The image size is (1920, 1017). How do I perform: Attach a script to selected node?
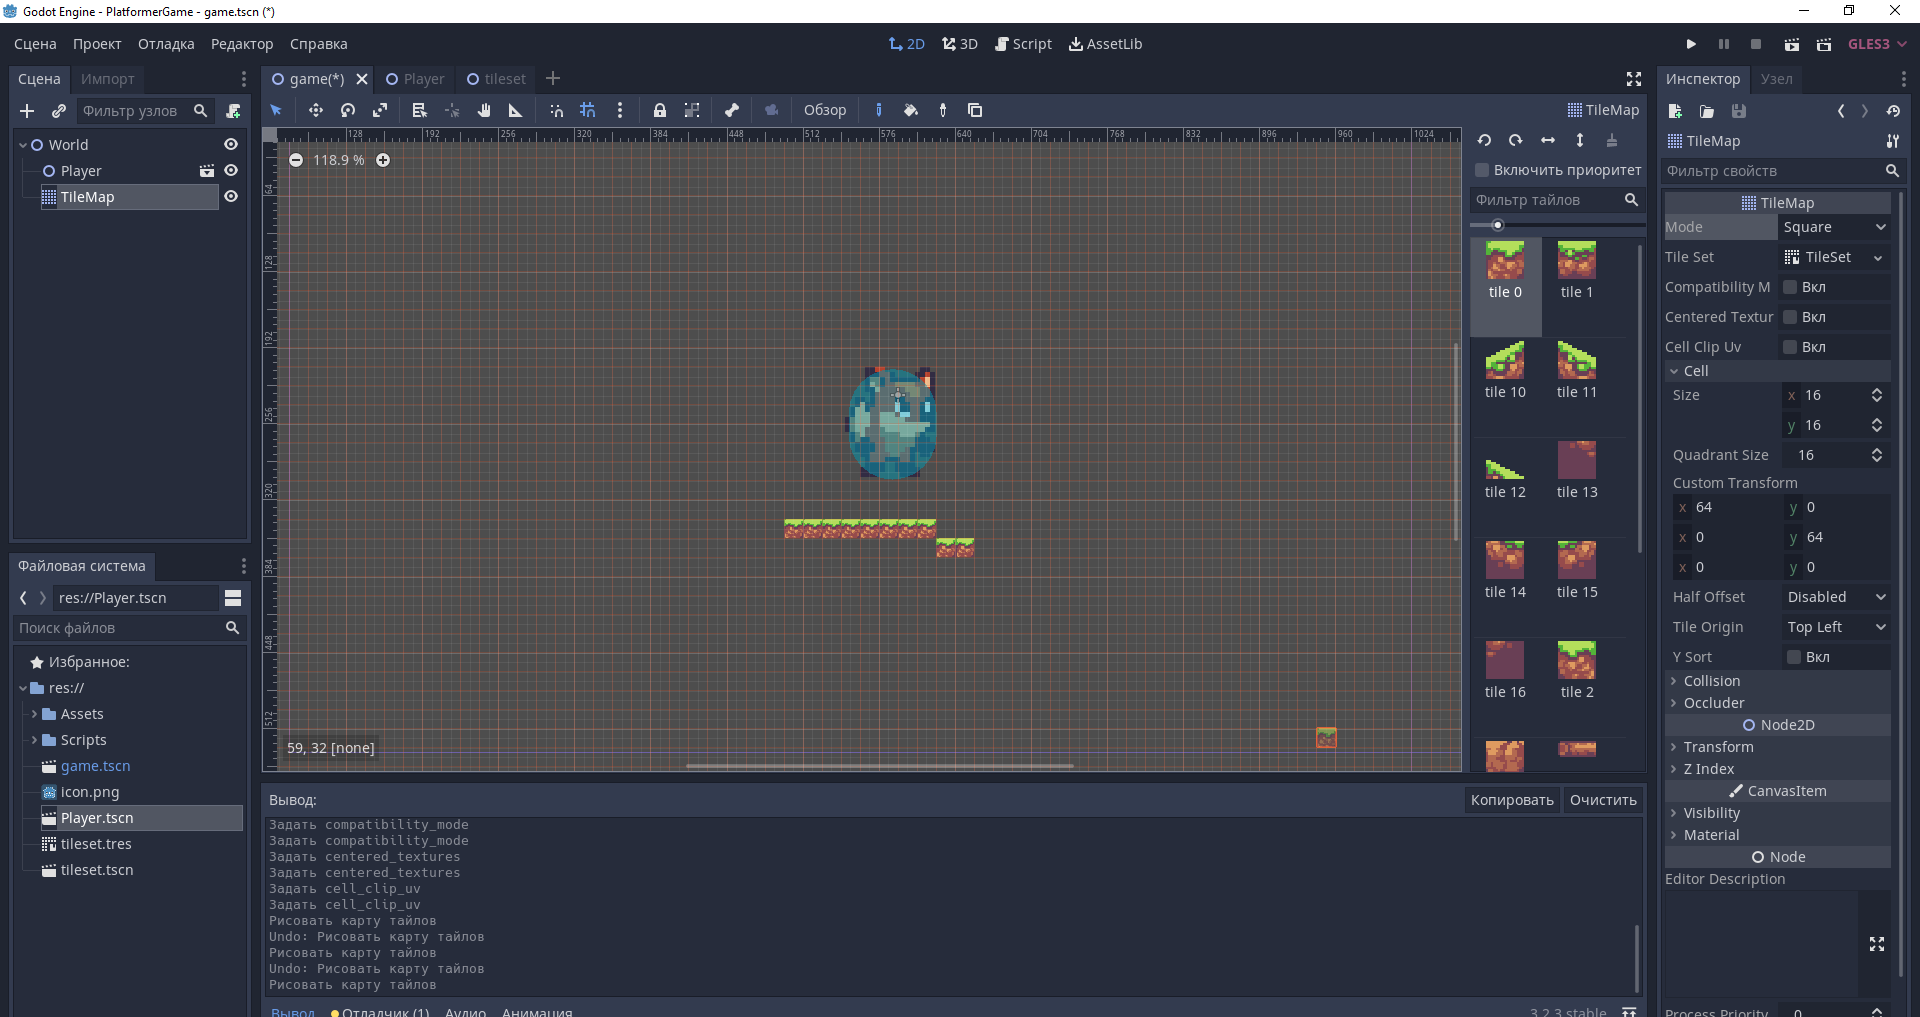pos(233,111)
